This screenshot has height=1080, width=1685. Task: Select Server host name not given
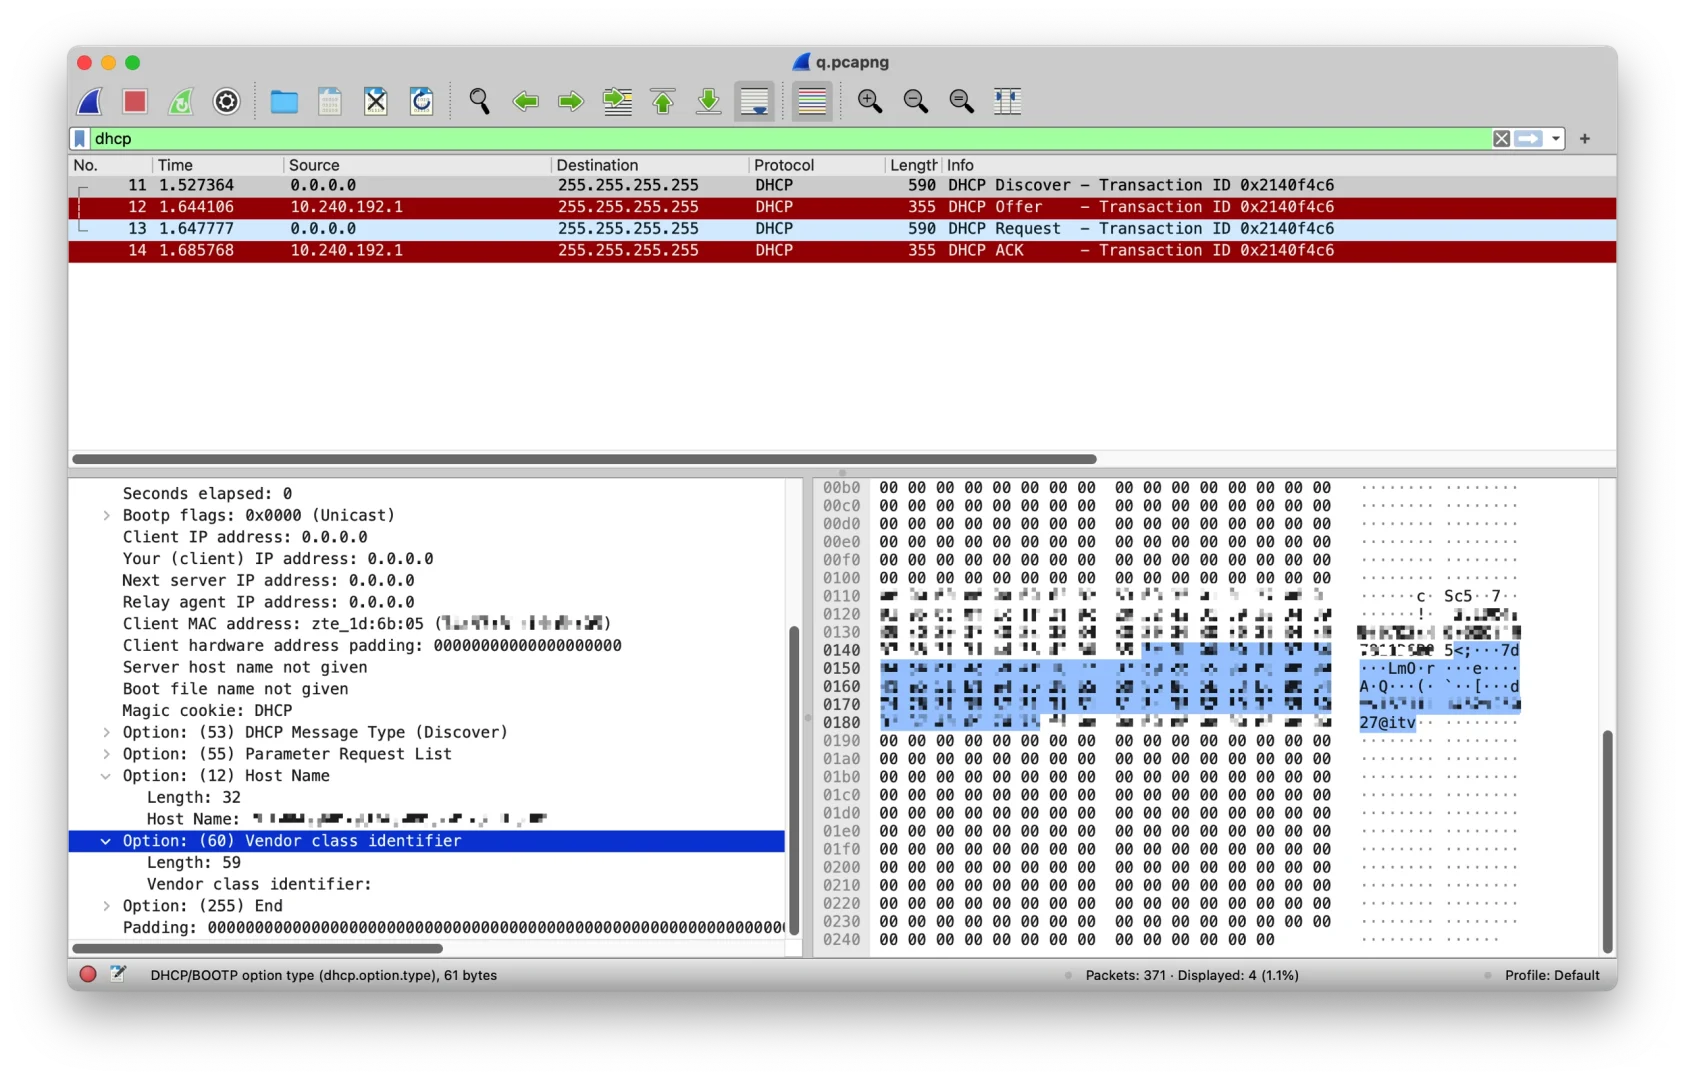427,668
